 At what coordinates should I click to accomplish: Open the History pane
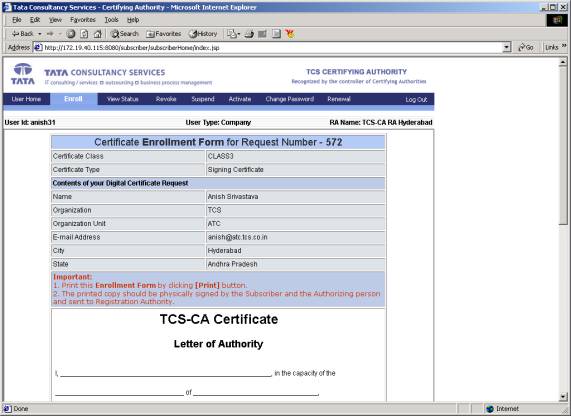tap(203, 34)
